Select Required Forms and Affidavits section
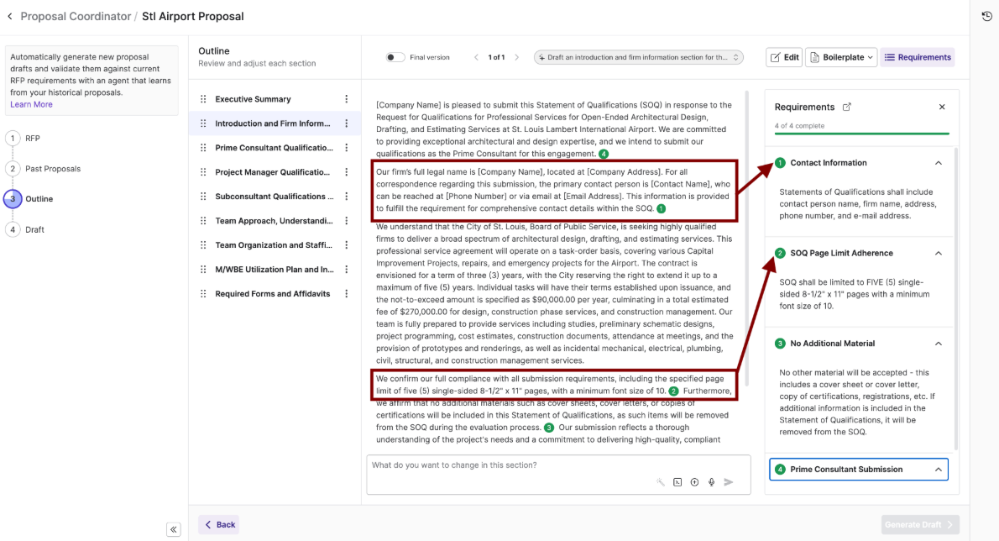Screen dimensions: 999x541 (273, 294)
